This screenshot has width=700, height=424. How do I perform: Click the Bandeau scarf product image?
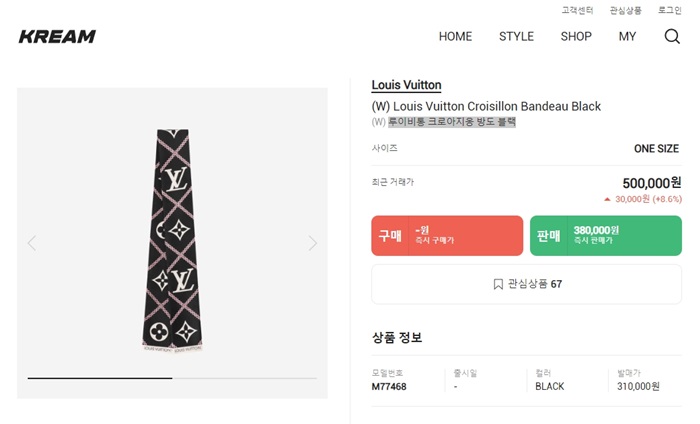(x=172, y=240)
